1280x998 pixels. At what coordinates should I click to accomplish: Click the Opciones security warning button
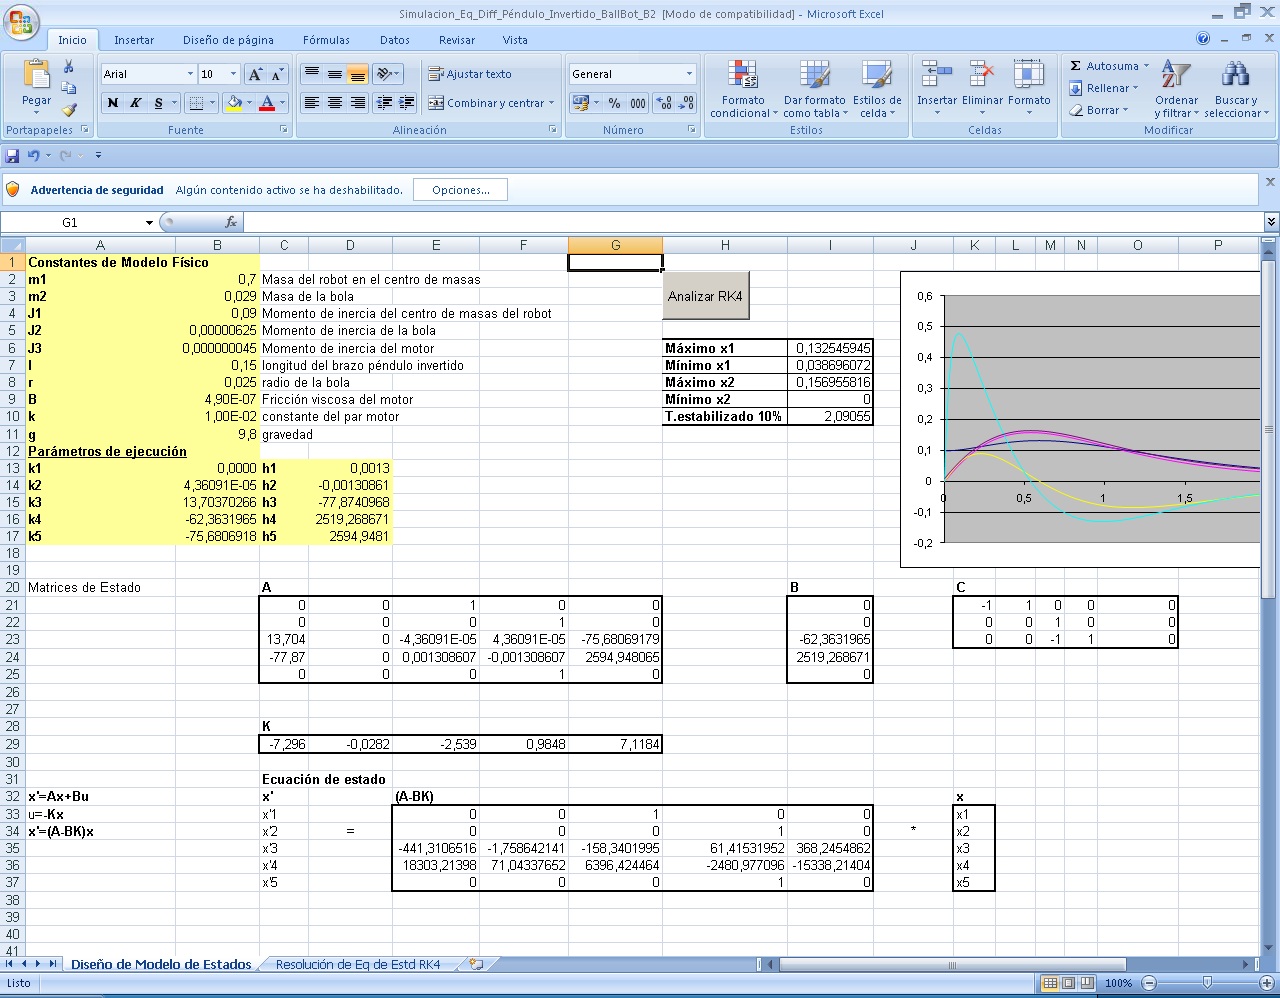(x=460, y=189)
